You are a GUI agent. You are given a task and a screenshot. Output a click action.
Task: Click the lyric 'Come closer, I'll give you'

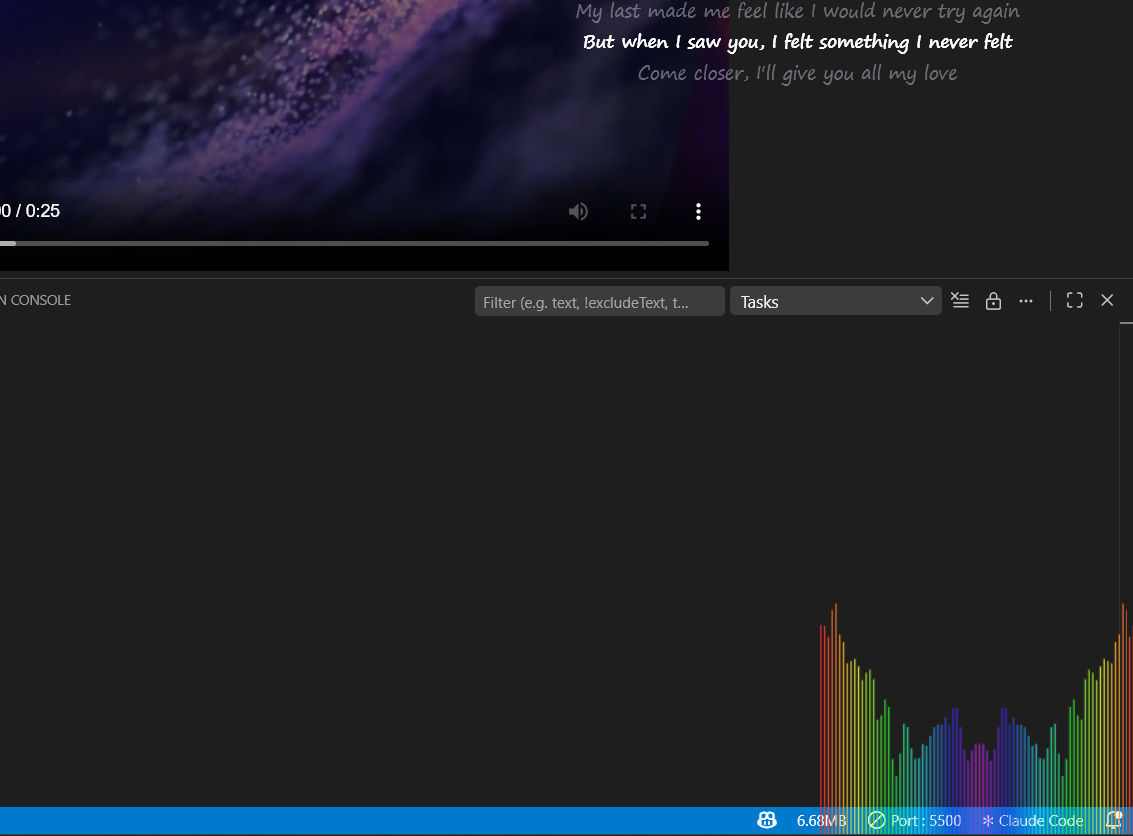tap(797, 73)
